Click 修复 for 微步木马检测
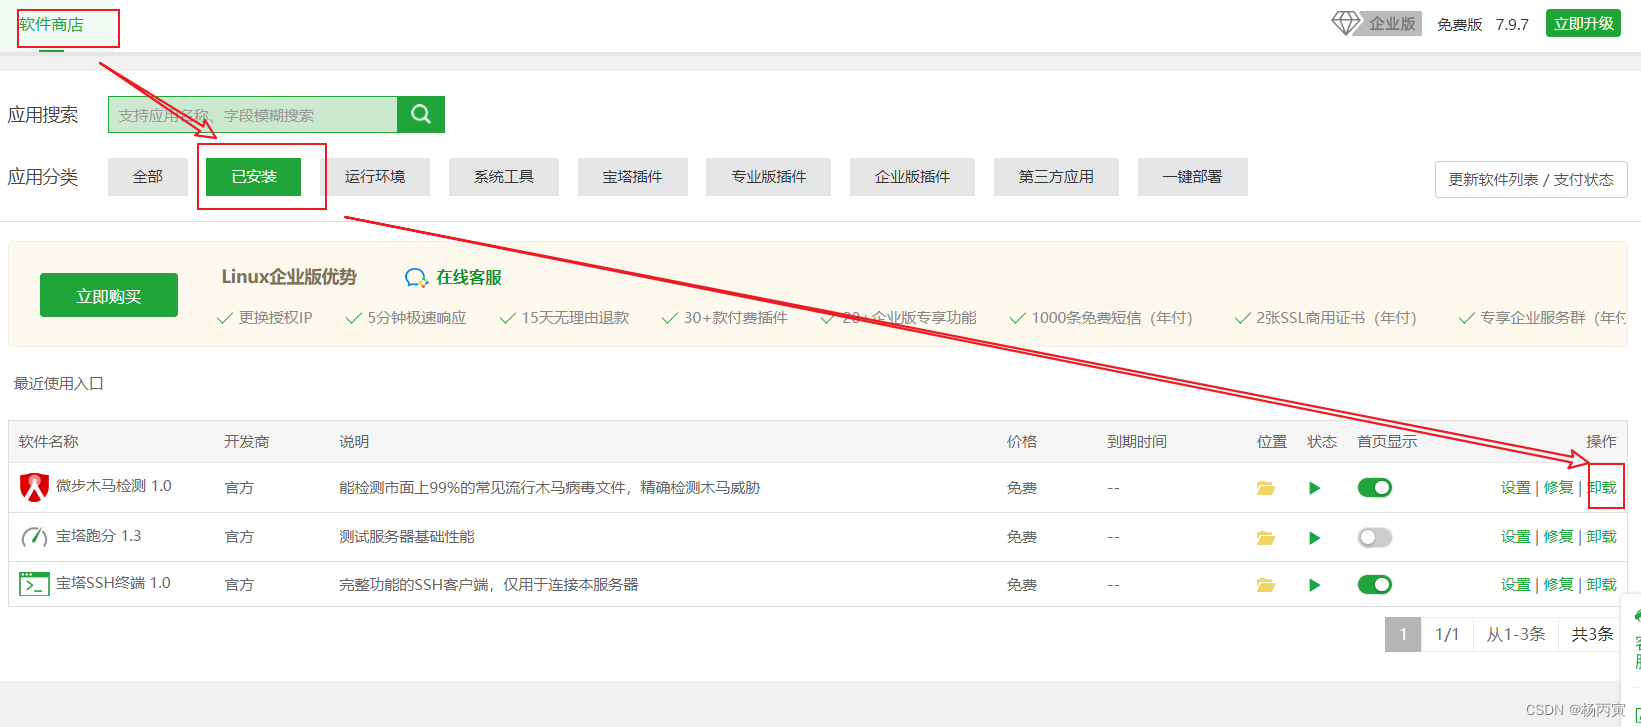This screenshot has width=1641, height=727. click(x=1558, y=488)
